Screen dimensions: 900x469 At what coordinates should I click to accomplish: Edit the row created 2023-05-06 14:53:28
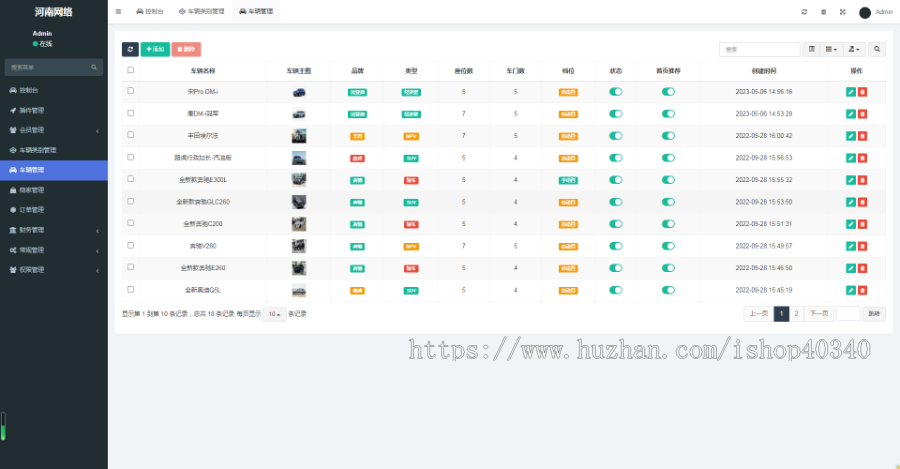coord(851,114)
